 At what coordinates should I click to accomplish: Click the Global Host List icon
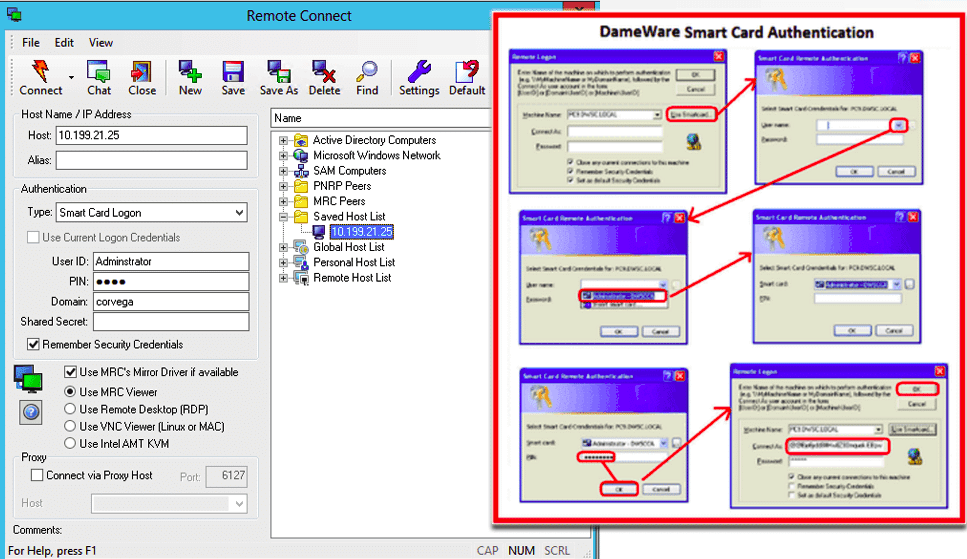[x=300, y=247]
